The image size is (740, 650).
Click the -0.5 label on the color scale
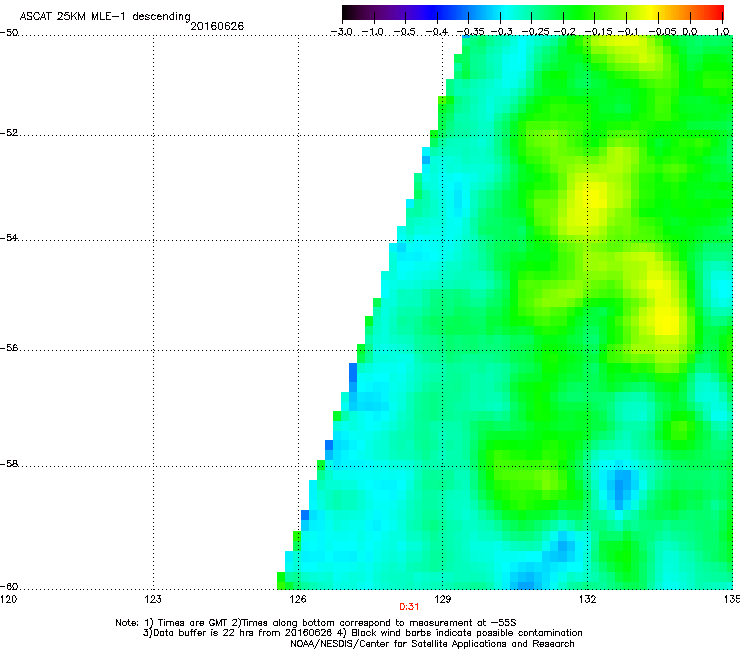tap(404, 32)
